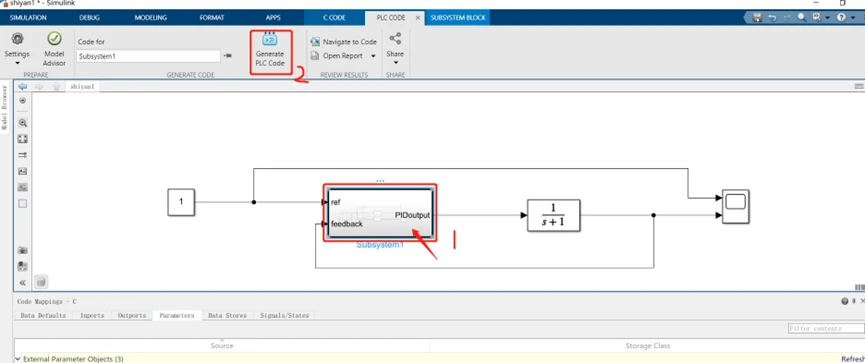Switch to the C CODE tab
Viewport: 865px width, 363px height.
334,18
